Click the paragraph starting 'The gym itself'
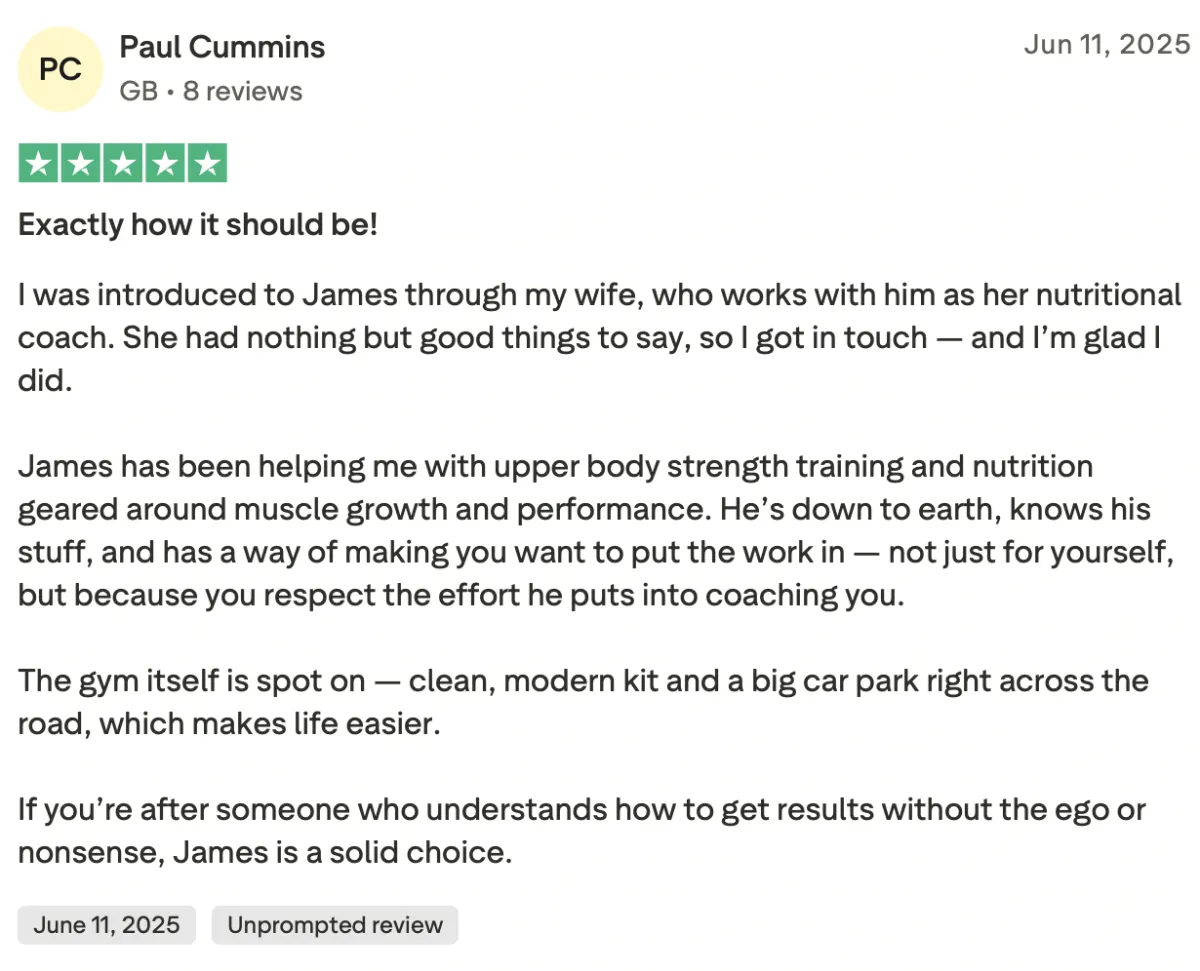The image size is (1200, 971). [x=583, y=702]
